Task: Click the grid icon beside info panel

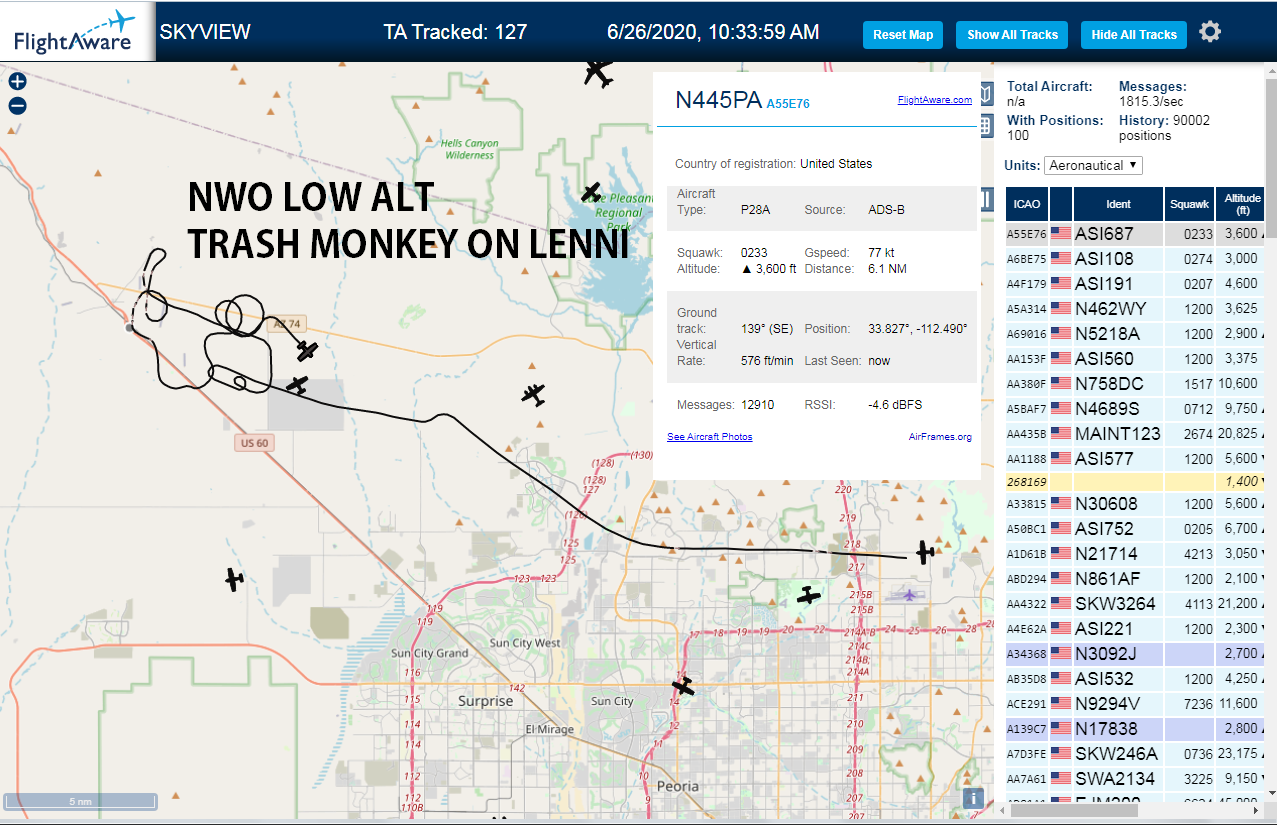Action: pos(985,125)
